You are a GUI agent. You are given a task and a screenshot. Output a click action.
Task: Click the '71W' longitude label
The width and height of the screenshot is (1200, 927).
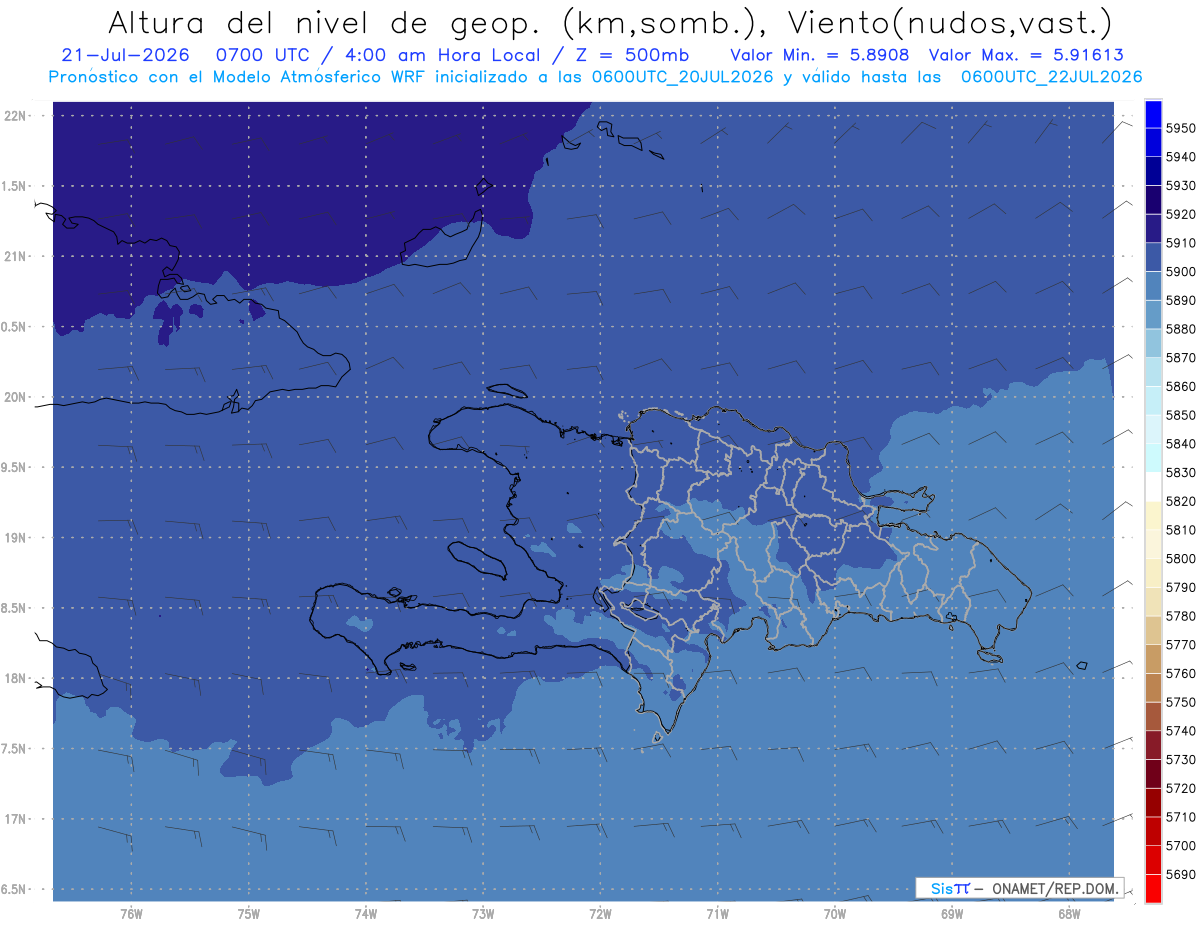click(717, 913)
